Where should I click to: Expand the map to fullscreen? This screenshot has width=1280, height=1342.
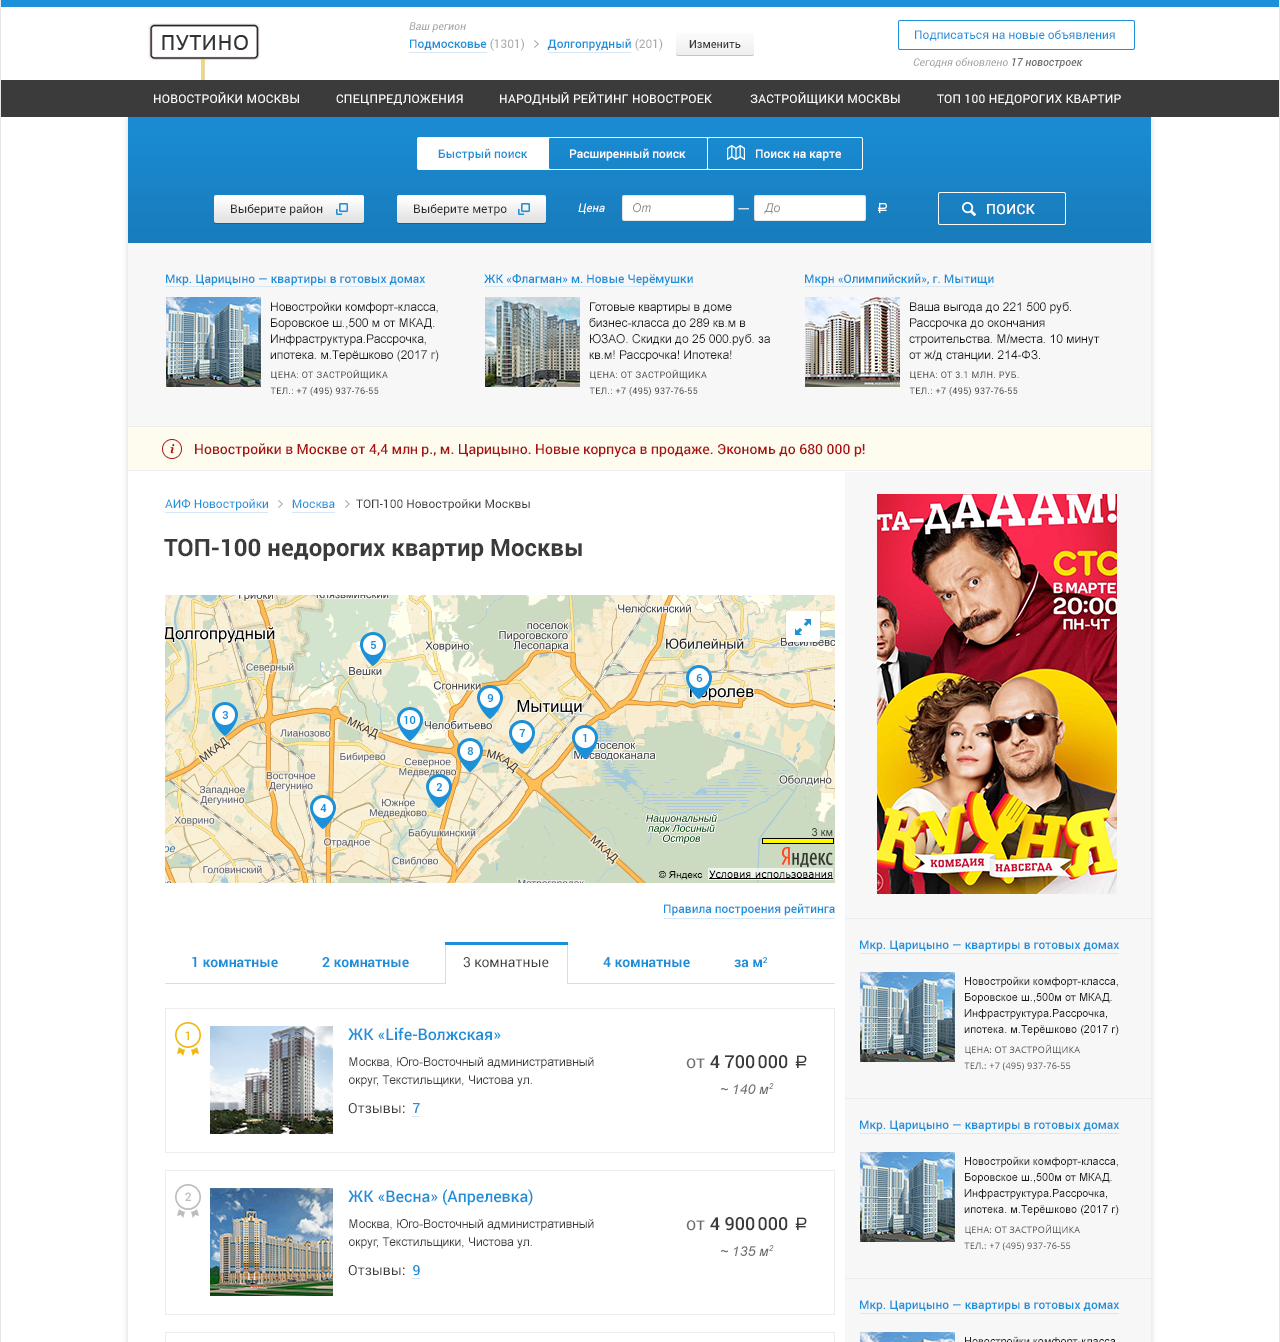coord(803,626)
